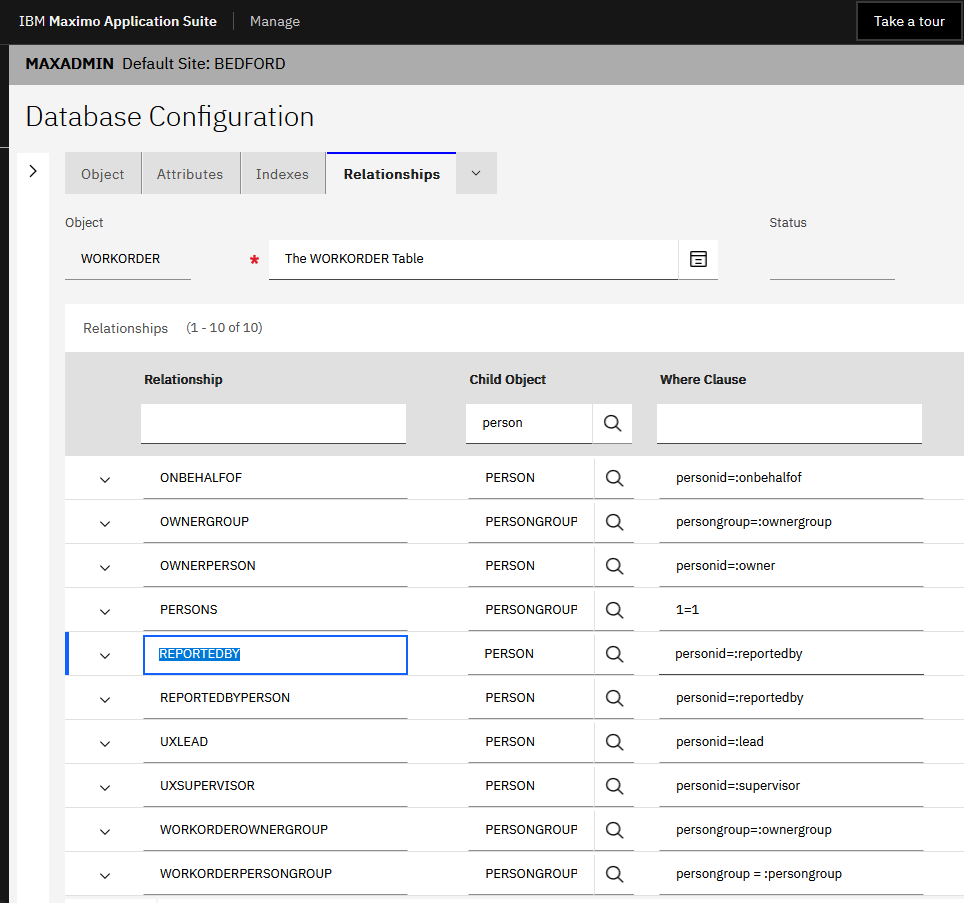The image size is (964, 903).
Task: Switch to the Attributes tab
Action: [190, 174]
